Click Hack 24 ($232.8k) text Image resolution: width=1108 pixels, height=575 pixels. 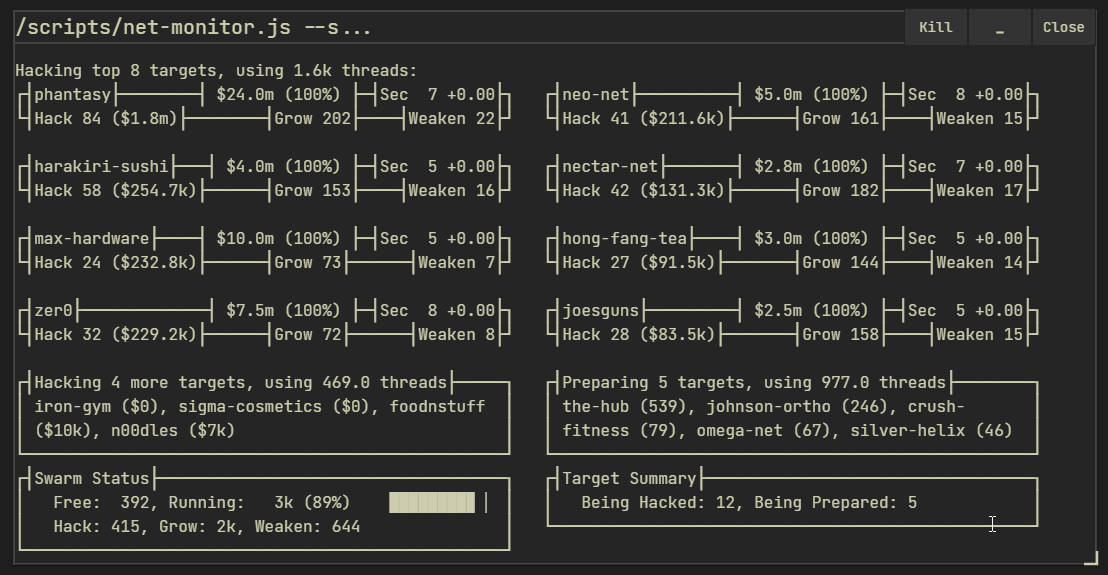click(116, 263)
